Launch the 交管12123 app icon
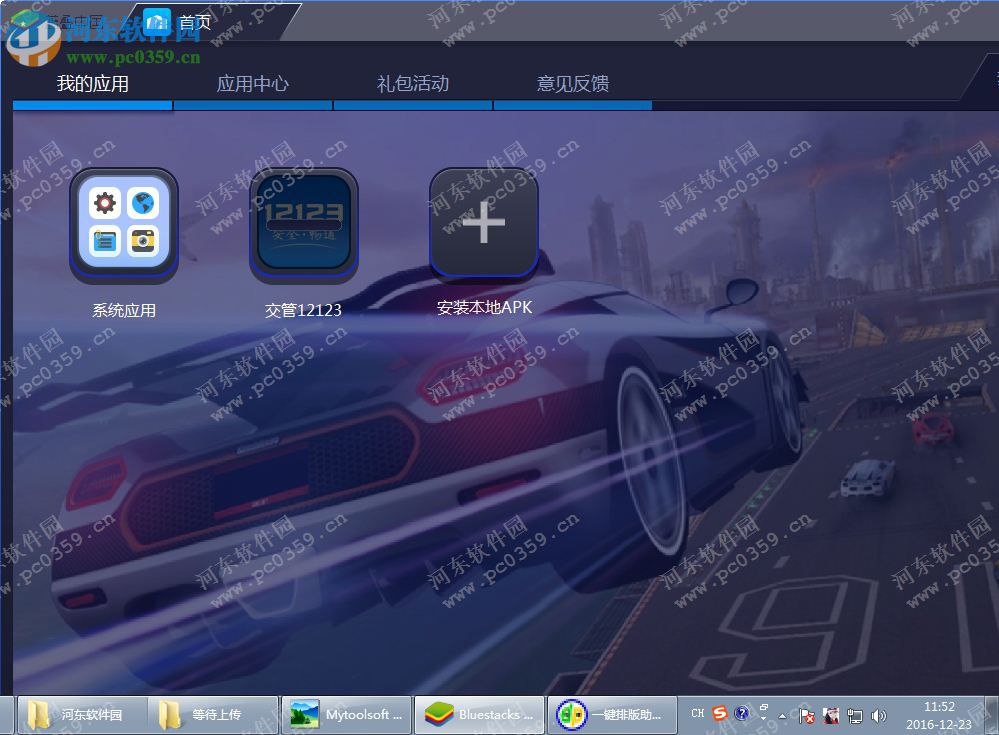This screenshot has width=999, height=735. [x=303, y=224]
